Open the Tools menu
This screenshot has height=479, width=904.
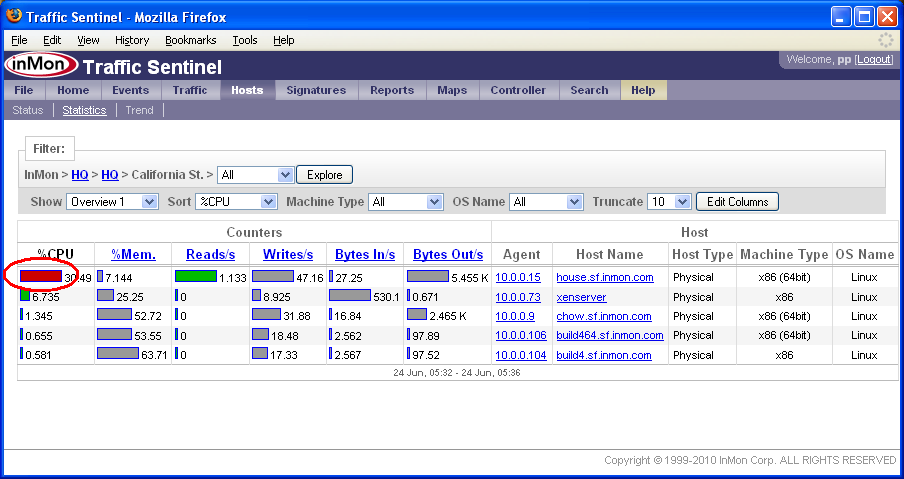[x=245, y=40]
